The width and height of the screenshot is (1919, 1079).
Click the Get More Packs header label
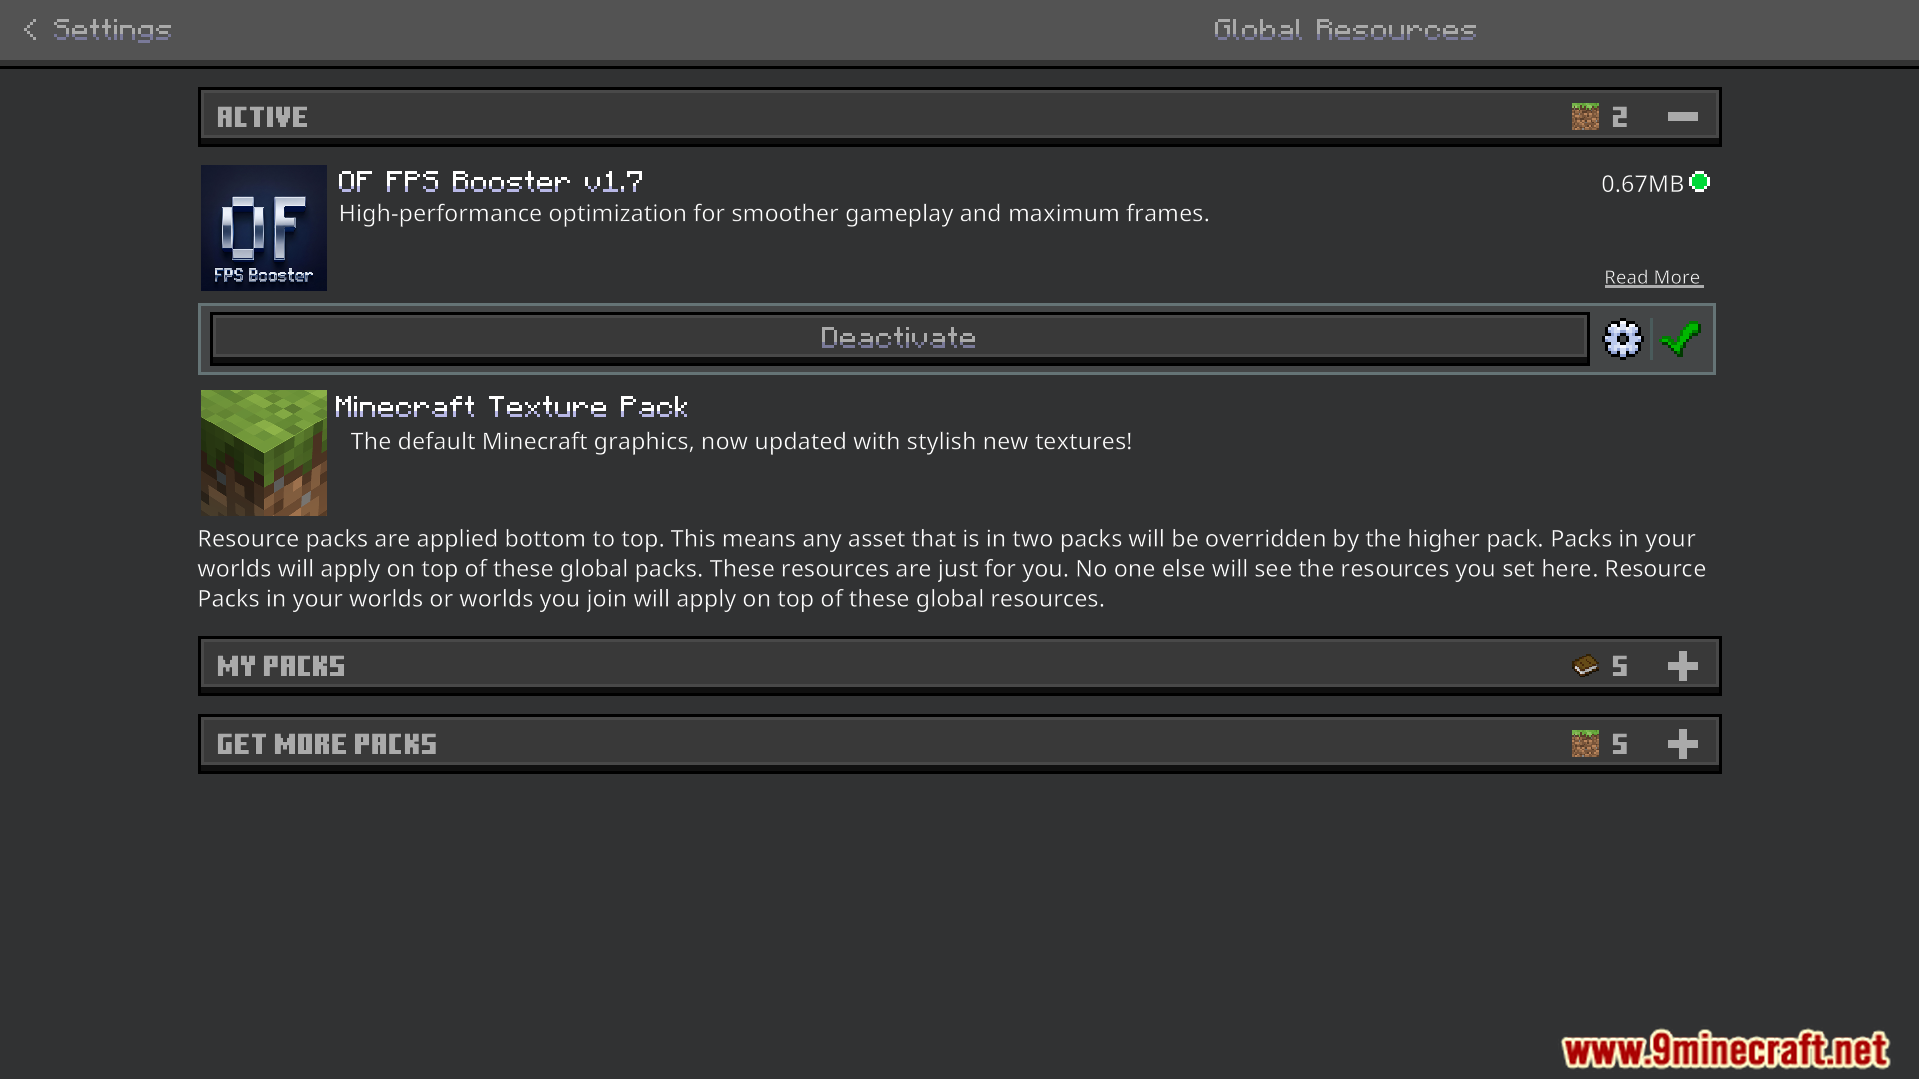click(x=327, y=744)
